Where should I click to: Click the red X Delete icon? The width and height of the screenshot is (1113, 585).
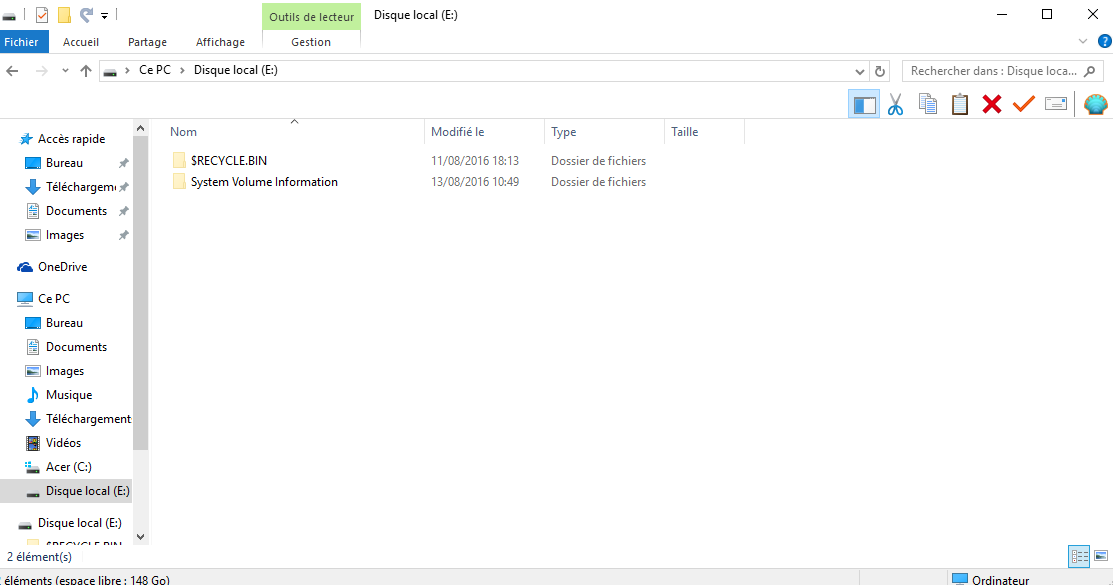(x=992, y=104)
